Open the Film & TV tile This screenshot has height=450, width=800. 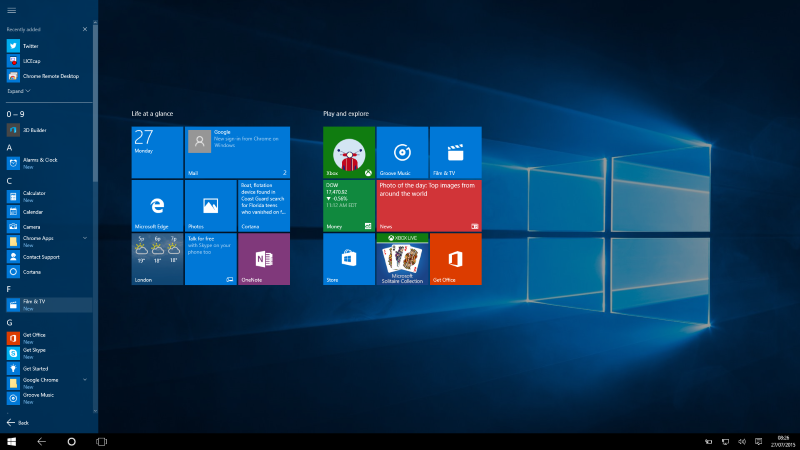click(456, 153)
